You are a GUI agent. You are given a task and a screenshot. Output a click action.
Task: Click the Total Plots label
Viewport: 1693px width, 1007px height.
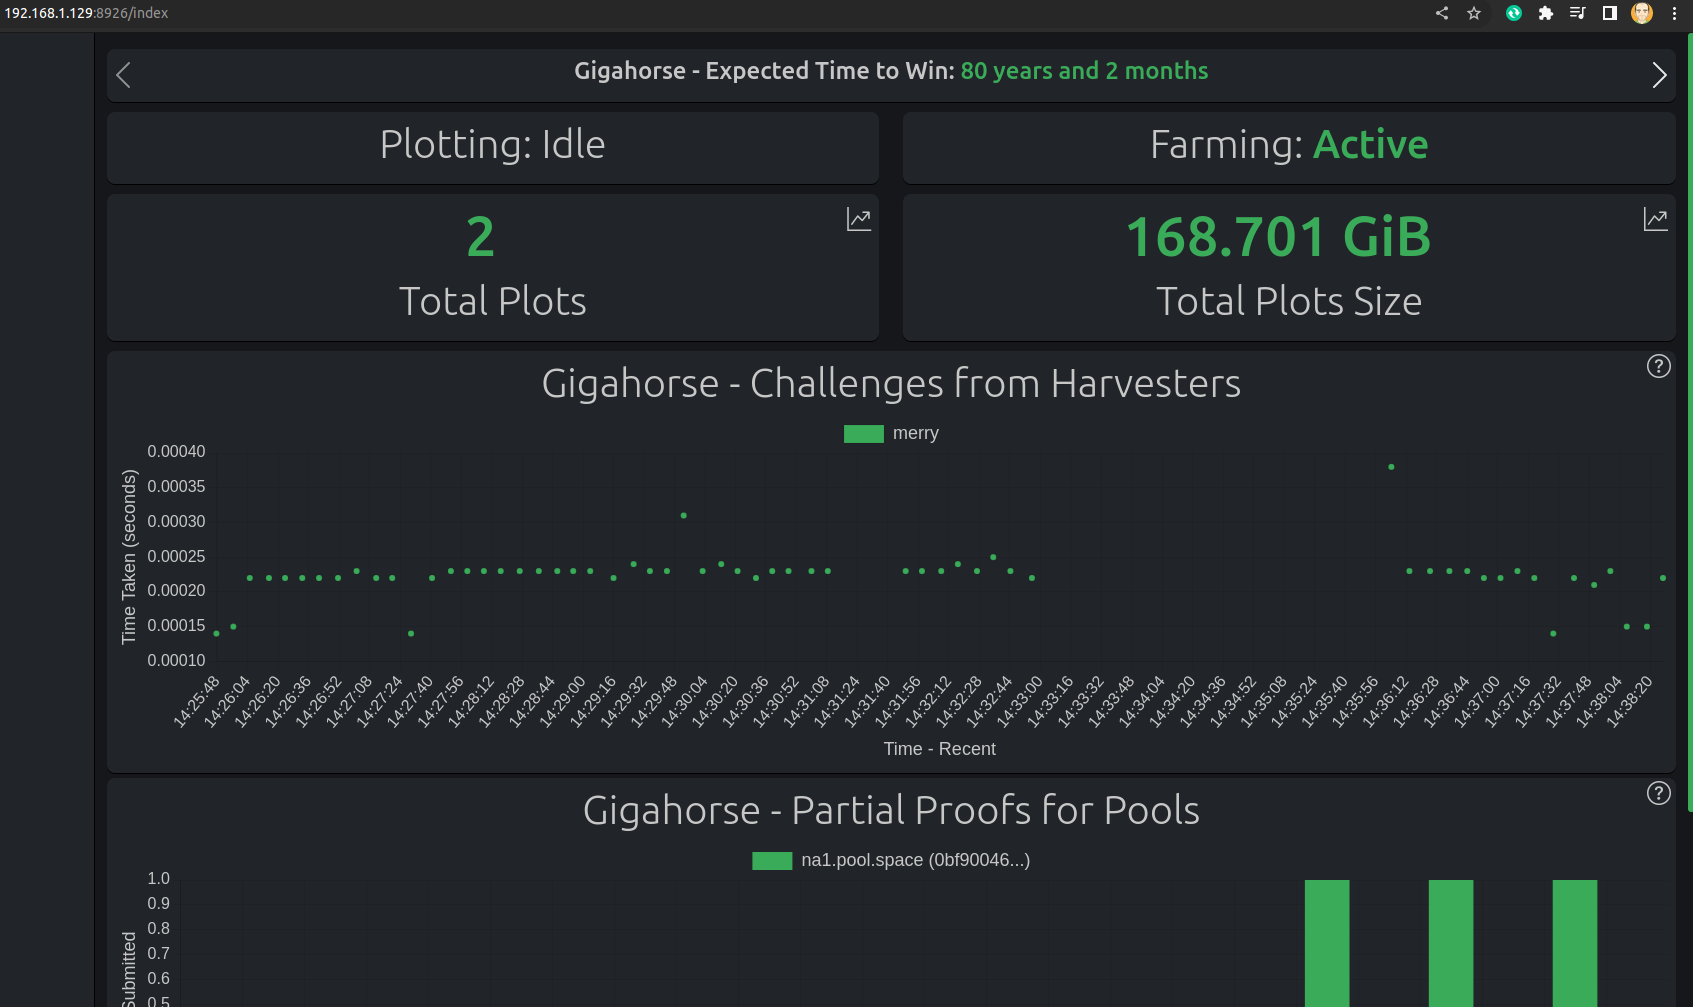493,302
